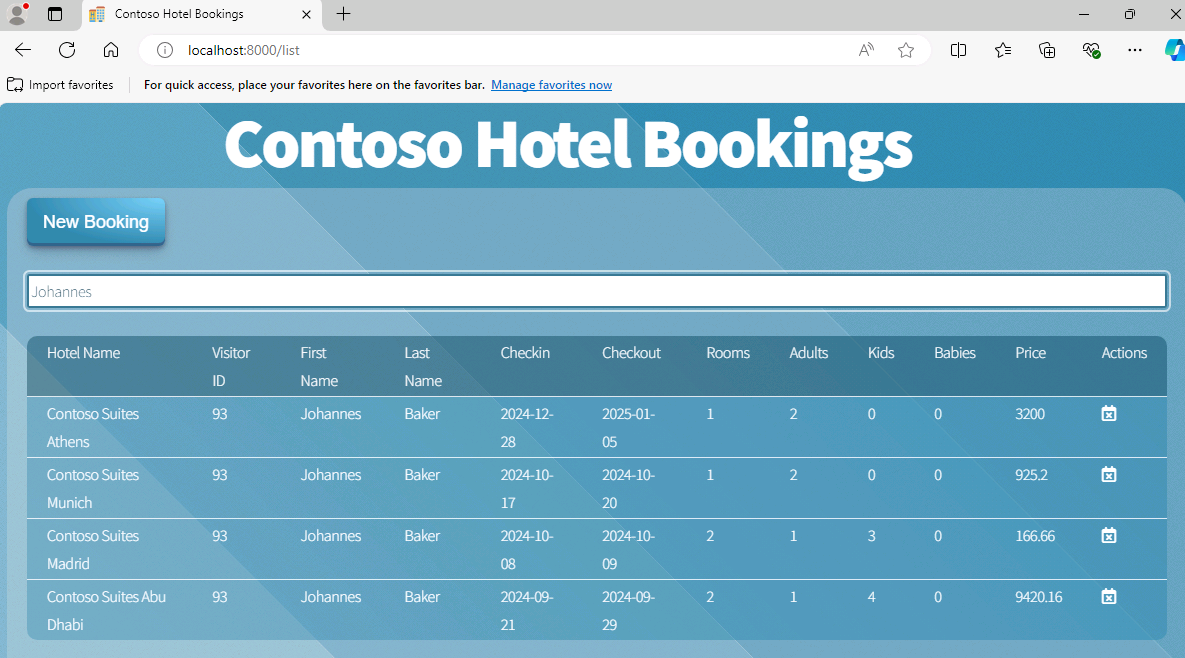The height and width of the screenshot is (658, 1185).
Task: Cancel the Contoso Suites Madrid booking
Action: point(1109,536)
